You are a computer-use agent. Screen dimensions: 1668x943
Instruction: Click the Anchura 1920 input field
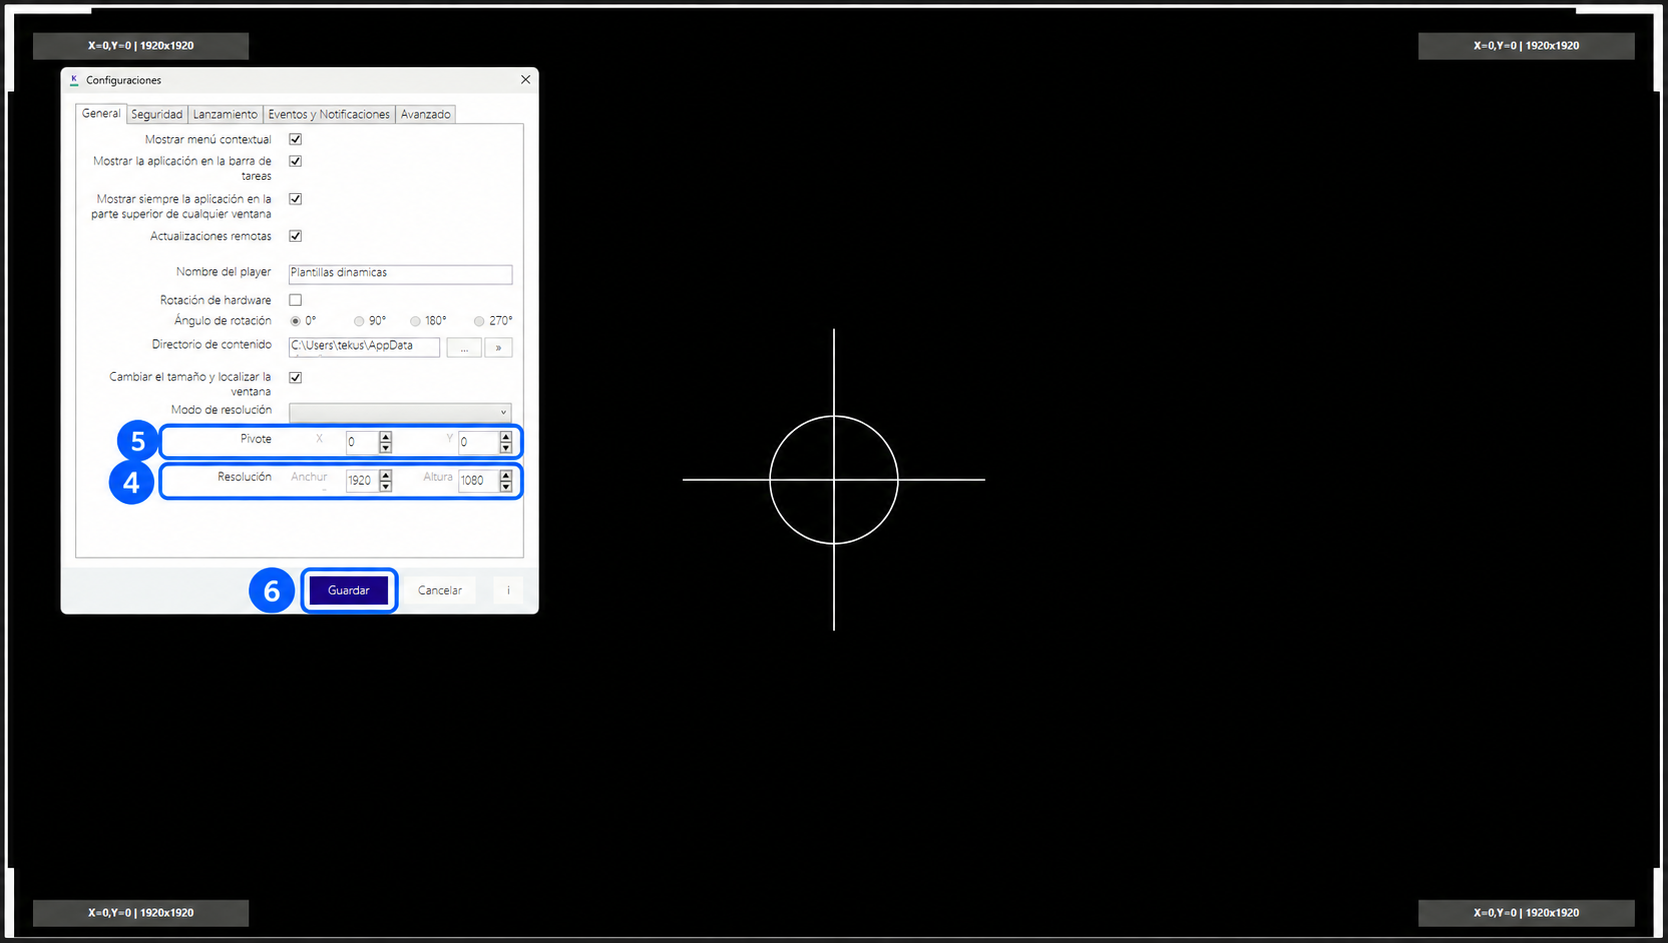click(x=362, y=481)
